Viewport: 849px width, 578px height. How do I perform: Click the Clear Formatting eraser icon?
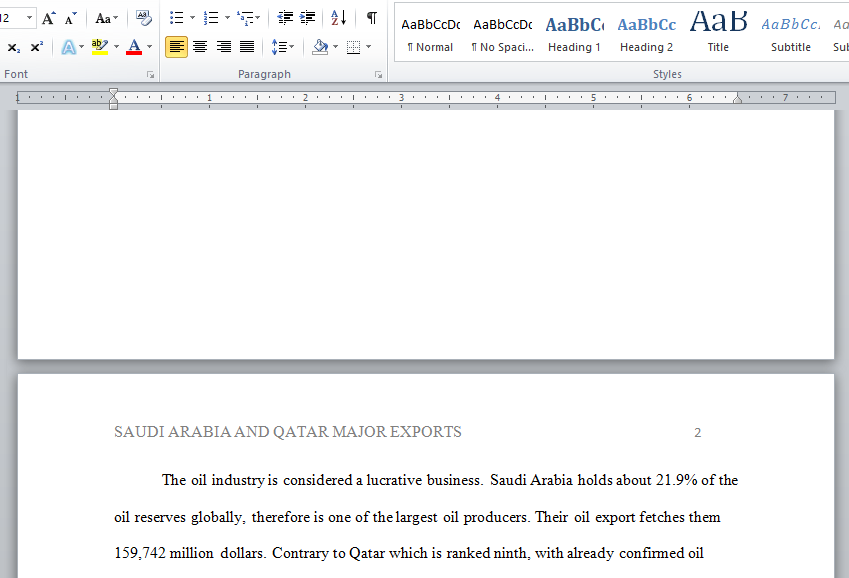tap(143, 18)
